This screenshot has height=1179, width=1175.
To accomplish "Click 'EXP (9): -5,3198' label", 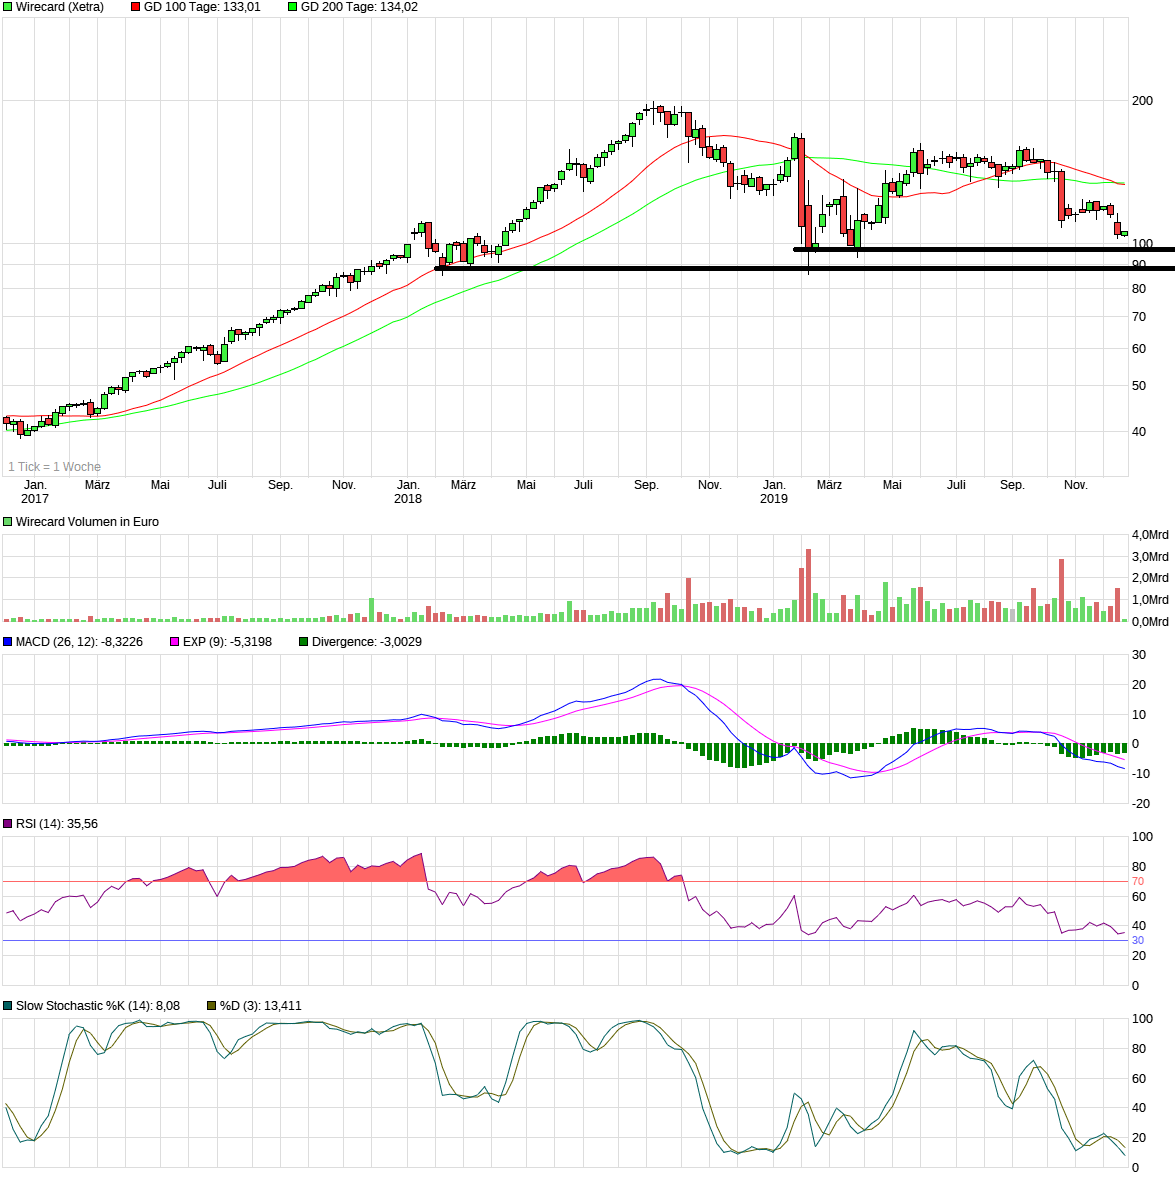I will (x=227, y=642).
